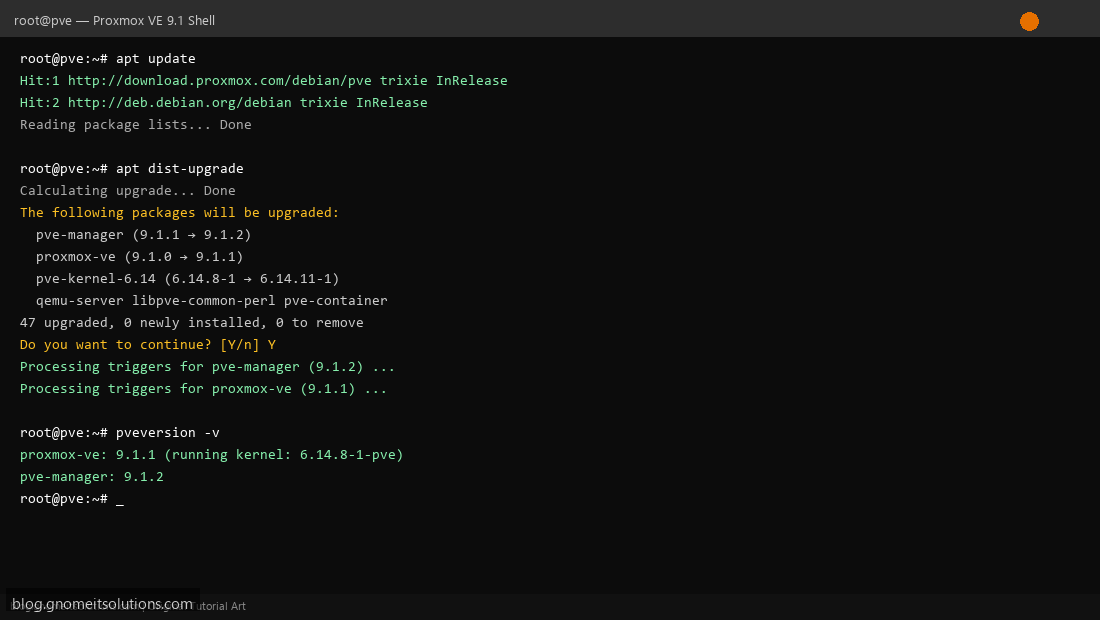Click the window title 'root@pve — Proxmox VE 9.1 Shell'
Viewport: 1100px width, 620px height.
click(x=114, y=21)
